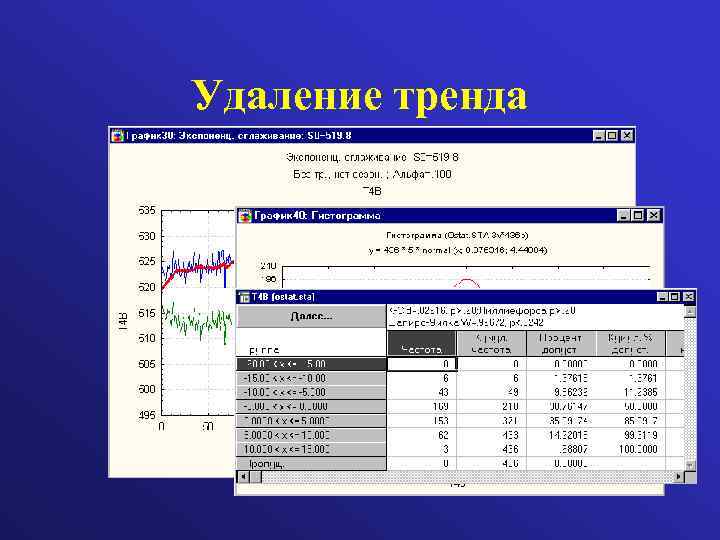Click the green residuals line in График30 chart
Viewport: 720px width, 540px height.
point(197,321)
